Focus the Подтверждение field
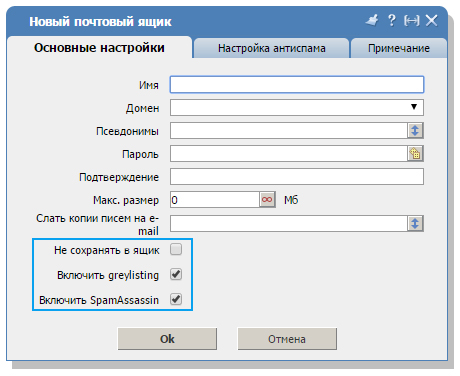460x376 pixels. (x=297, y=176)
